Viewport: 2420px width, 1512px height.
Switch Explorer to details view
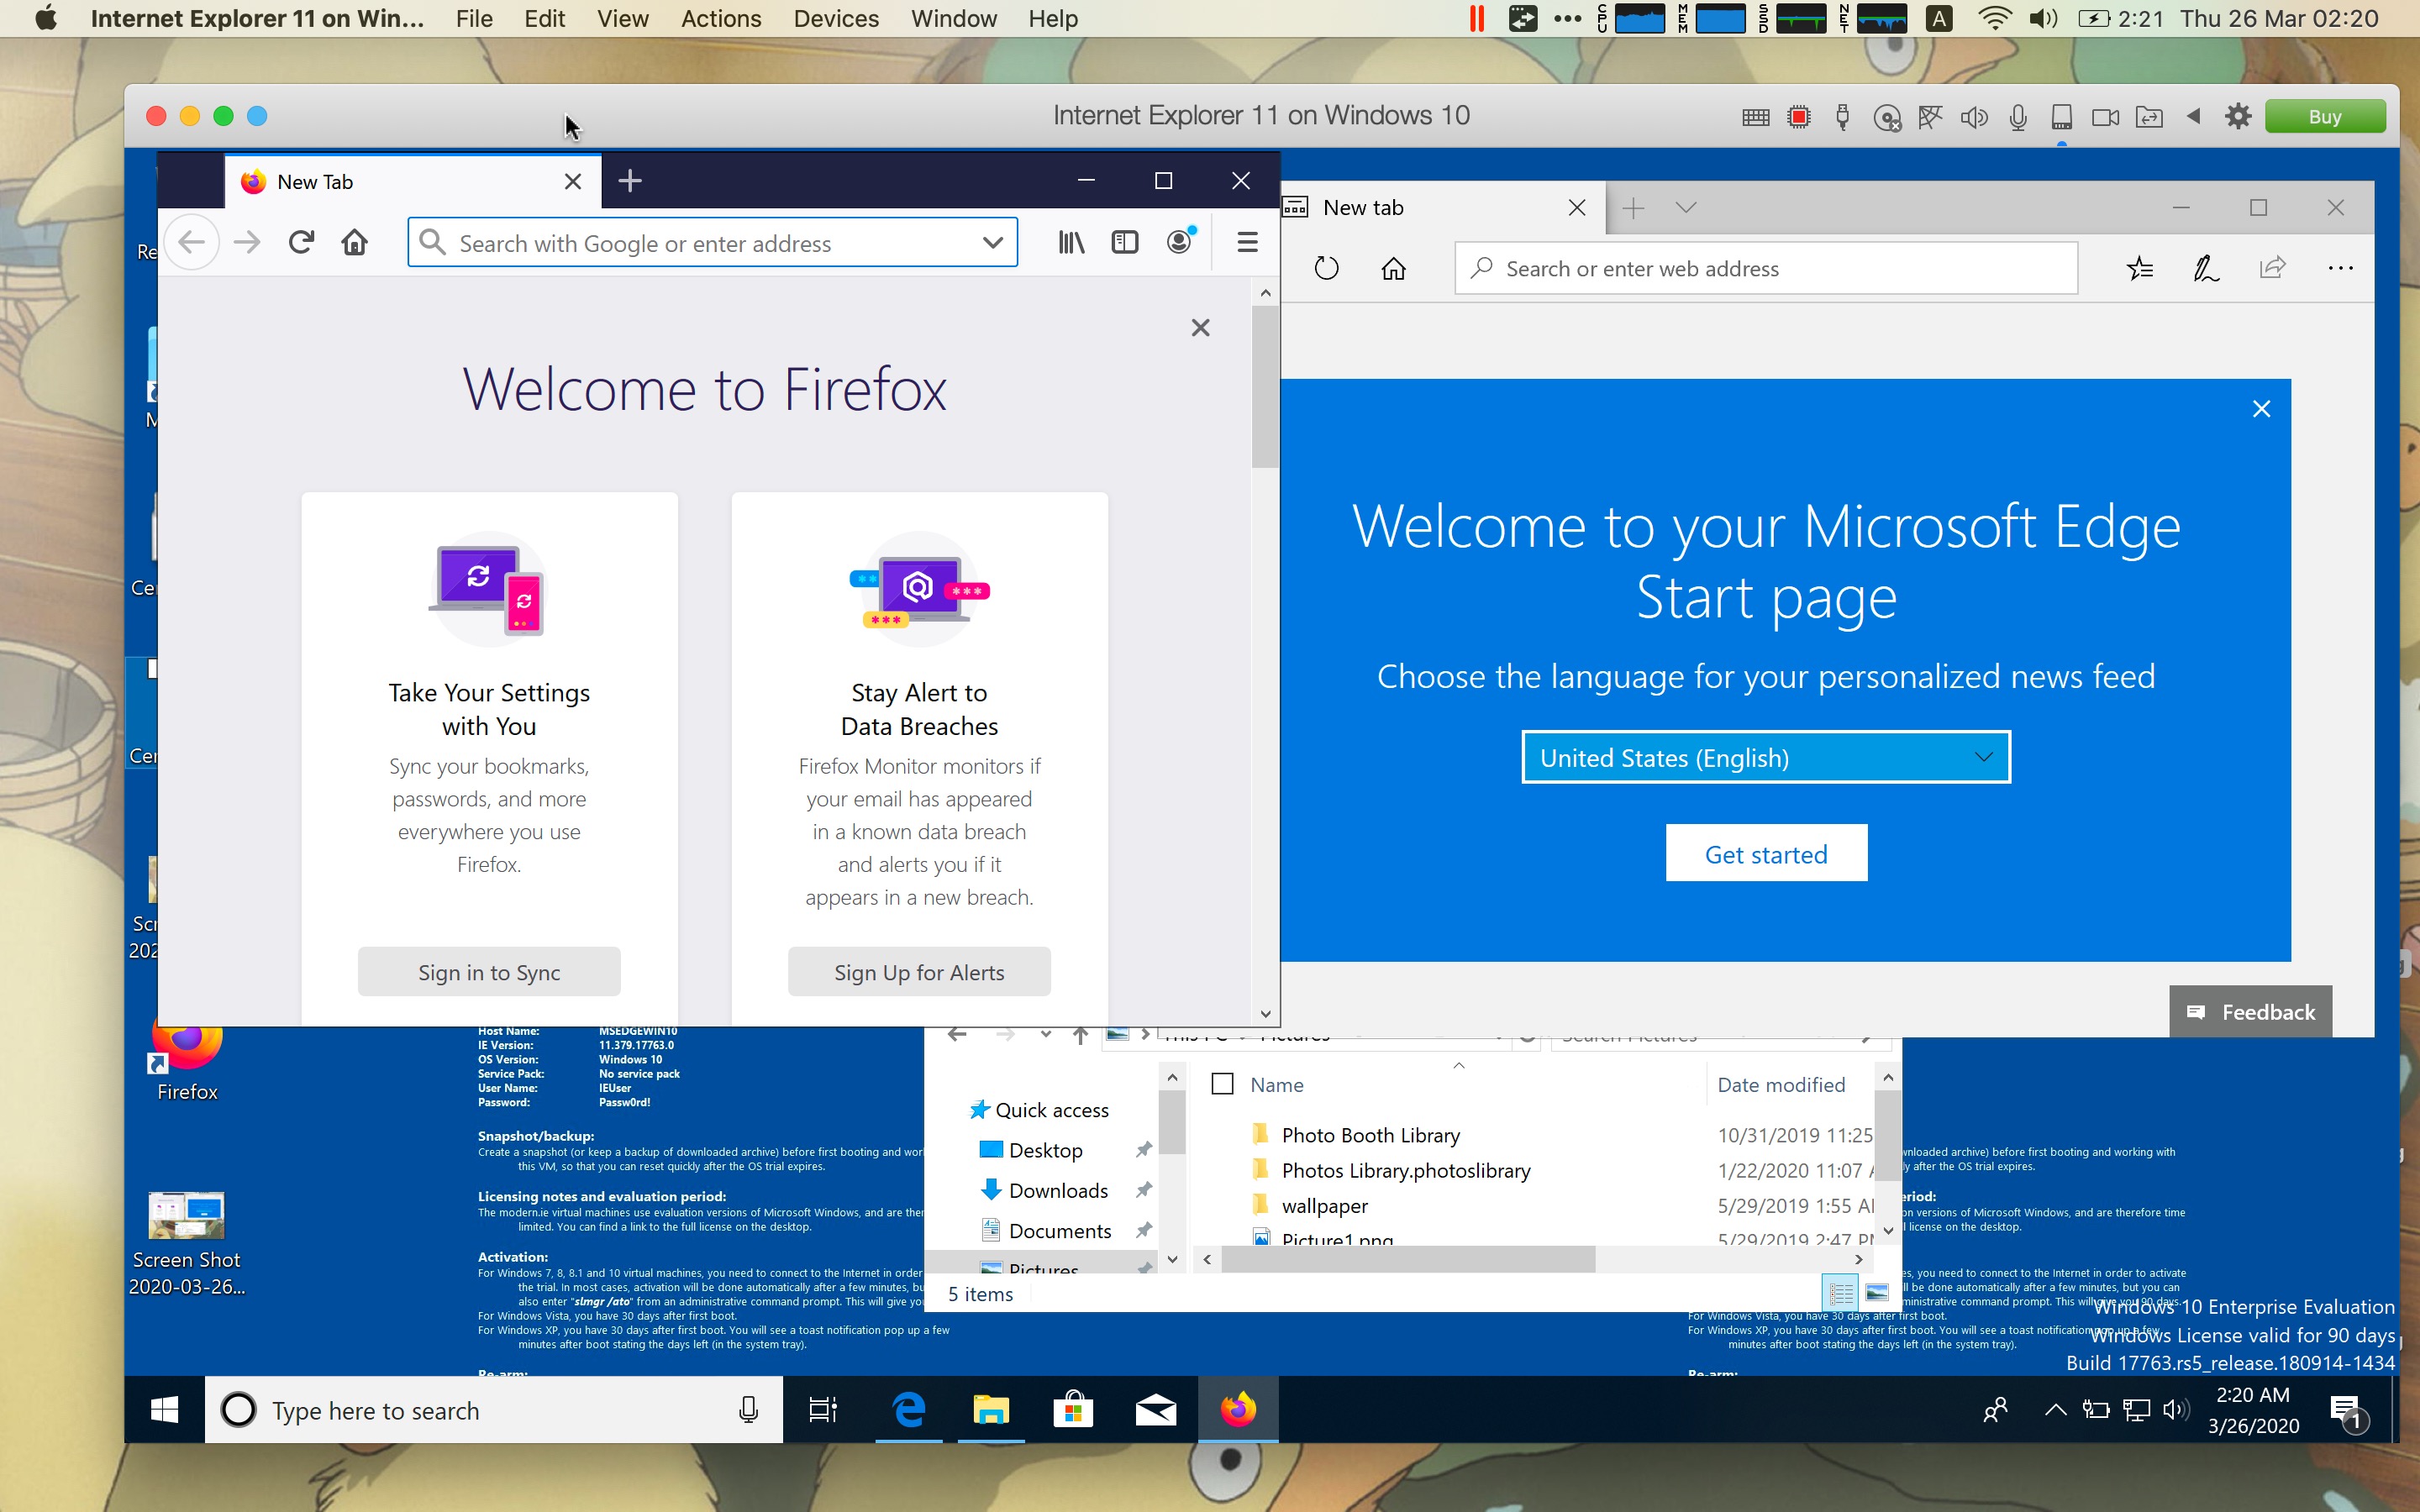pyautogui.click(x=1840, y=1292)
